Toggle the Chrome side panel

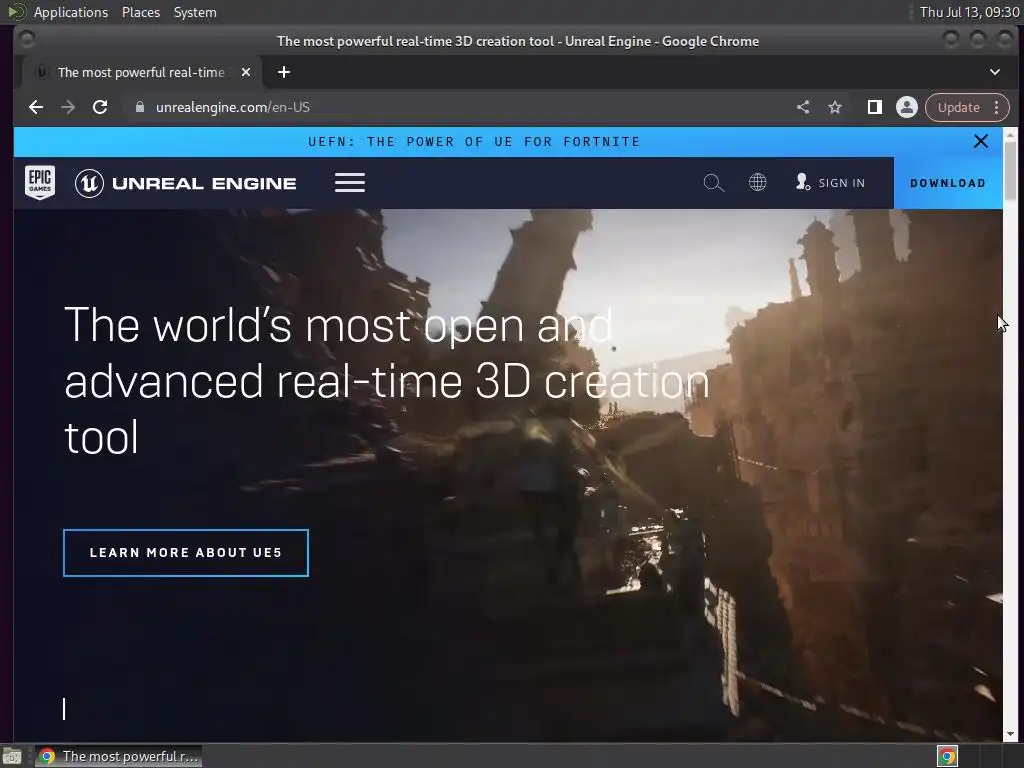(874, 107)
